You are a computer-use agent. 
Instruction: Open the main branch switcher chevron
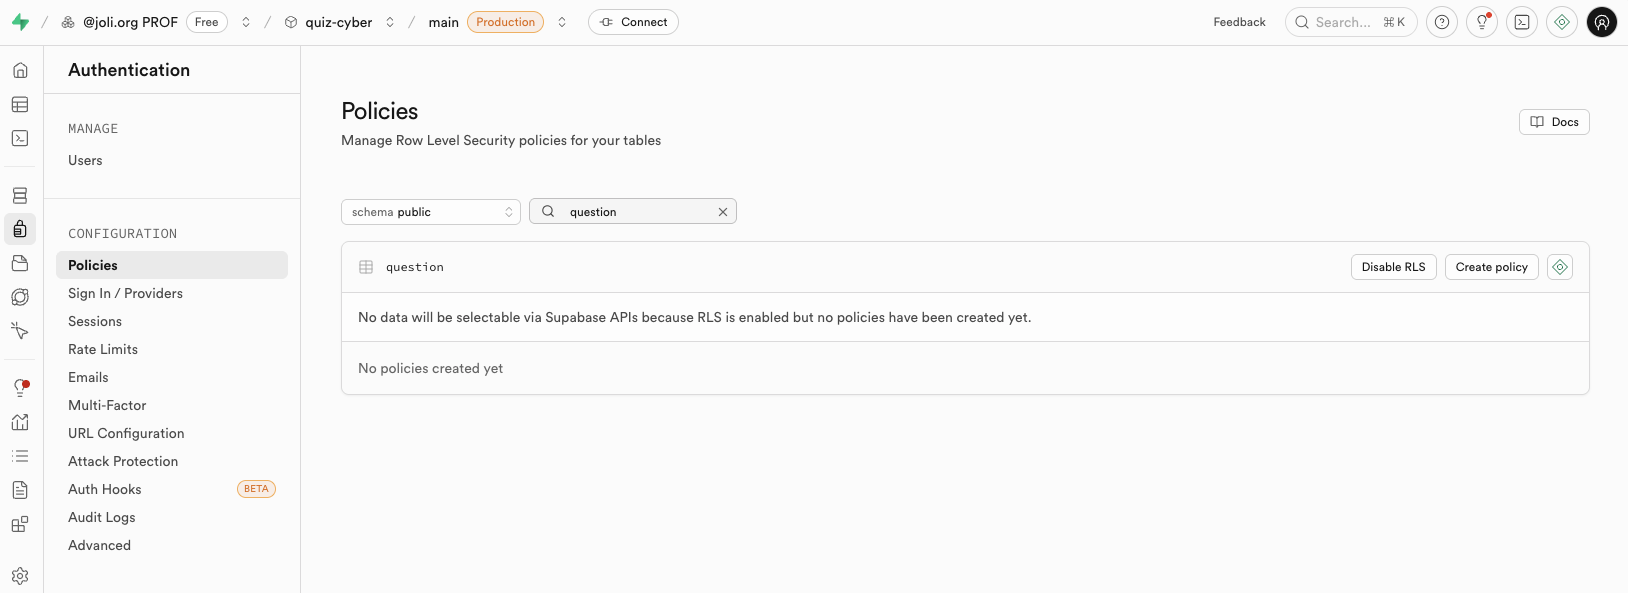pos(562,22)
